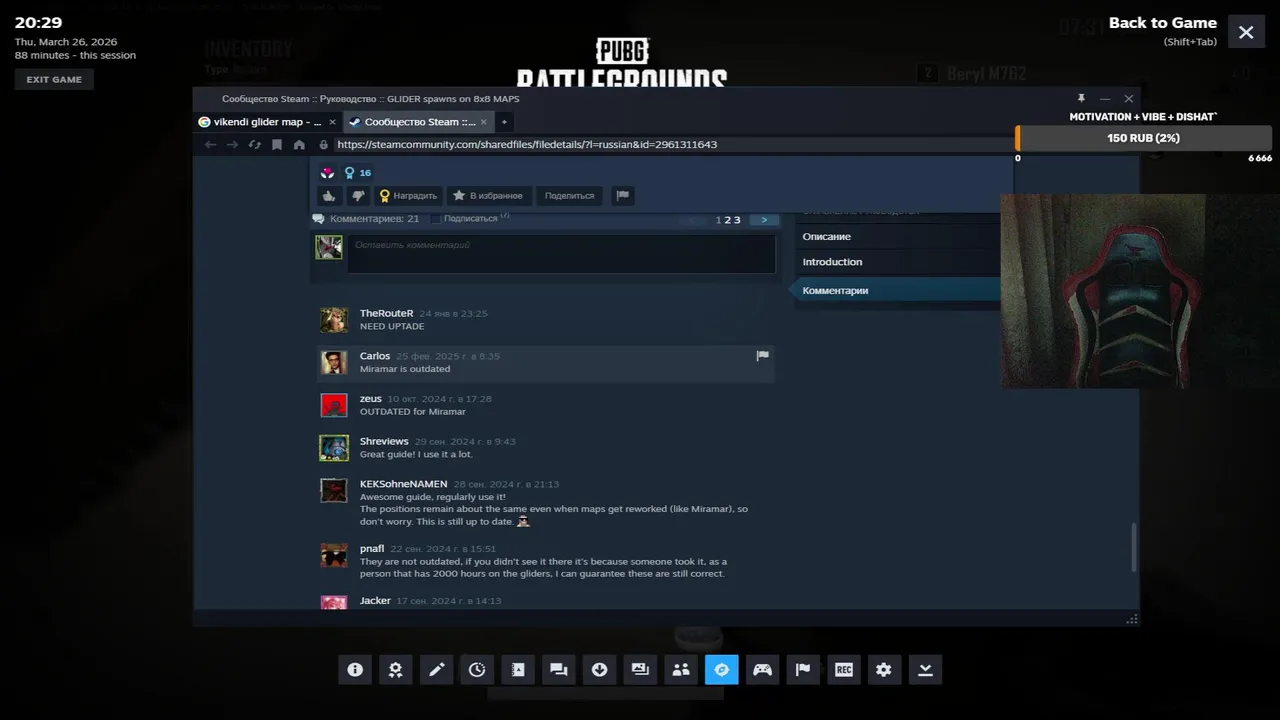Viewport: 1280px width, 720px height.
Task: Jump to the Описание section
Action: [826, 237]
